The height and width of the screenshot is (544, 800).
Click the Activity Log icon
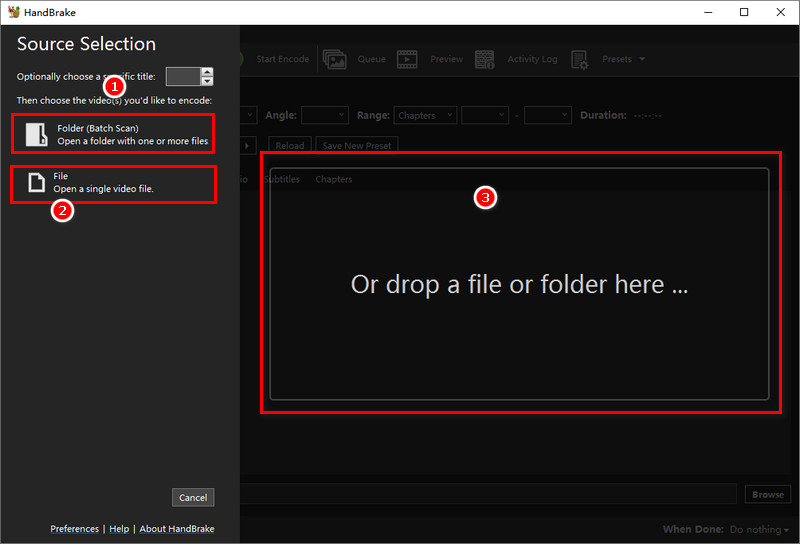tap(485, 59)
